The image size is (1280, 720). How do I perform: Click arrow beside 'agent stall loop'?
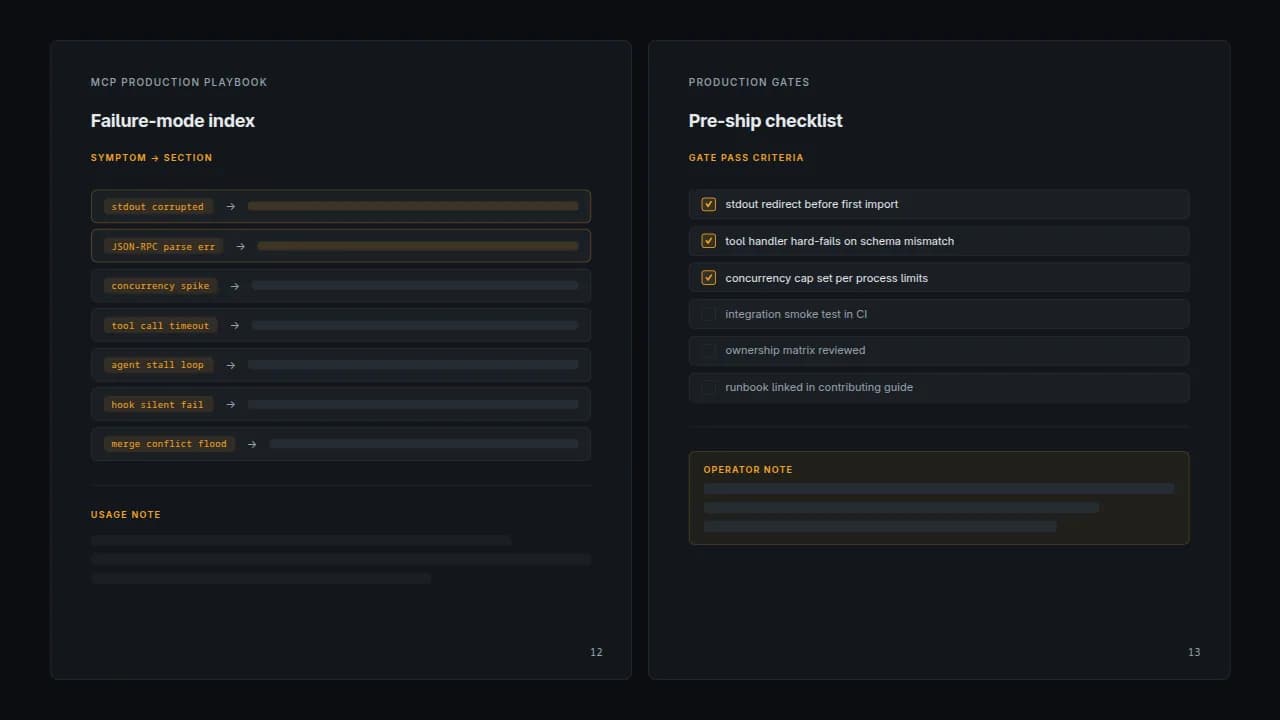coord(230,365)
